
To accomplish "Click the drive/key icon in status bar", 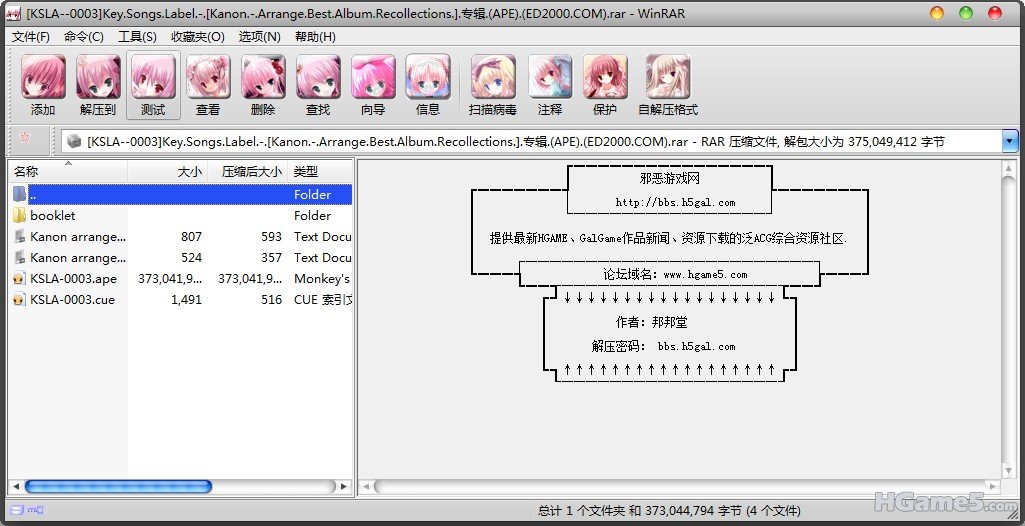I will point(26,510).
